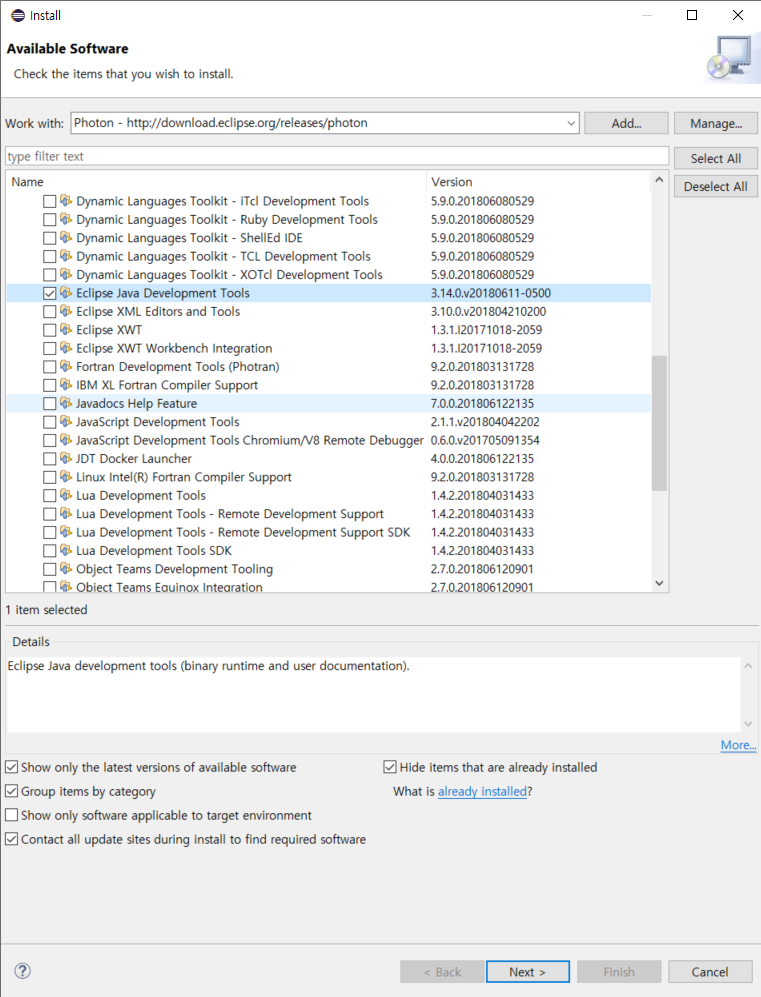Check Dynamic Languages Toolkit - Ruby Development Tools
The height and width of the screenshot is (997, 761).
tap(50, 220)
